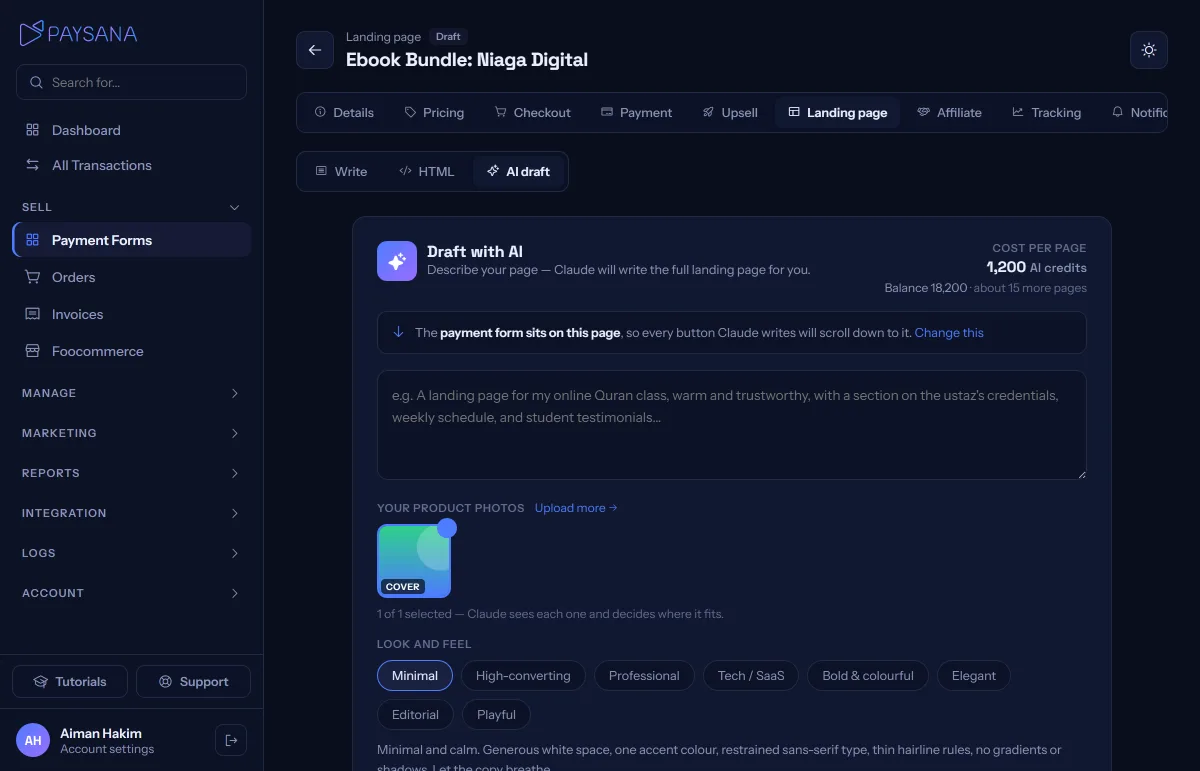Switch to the Checkout tab
Image resolution: width=1200 pixels, height=771 pixels.
coord(532,112)
